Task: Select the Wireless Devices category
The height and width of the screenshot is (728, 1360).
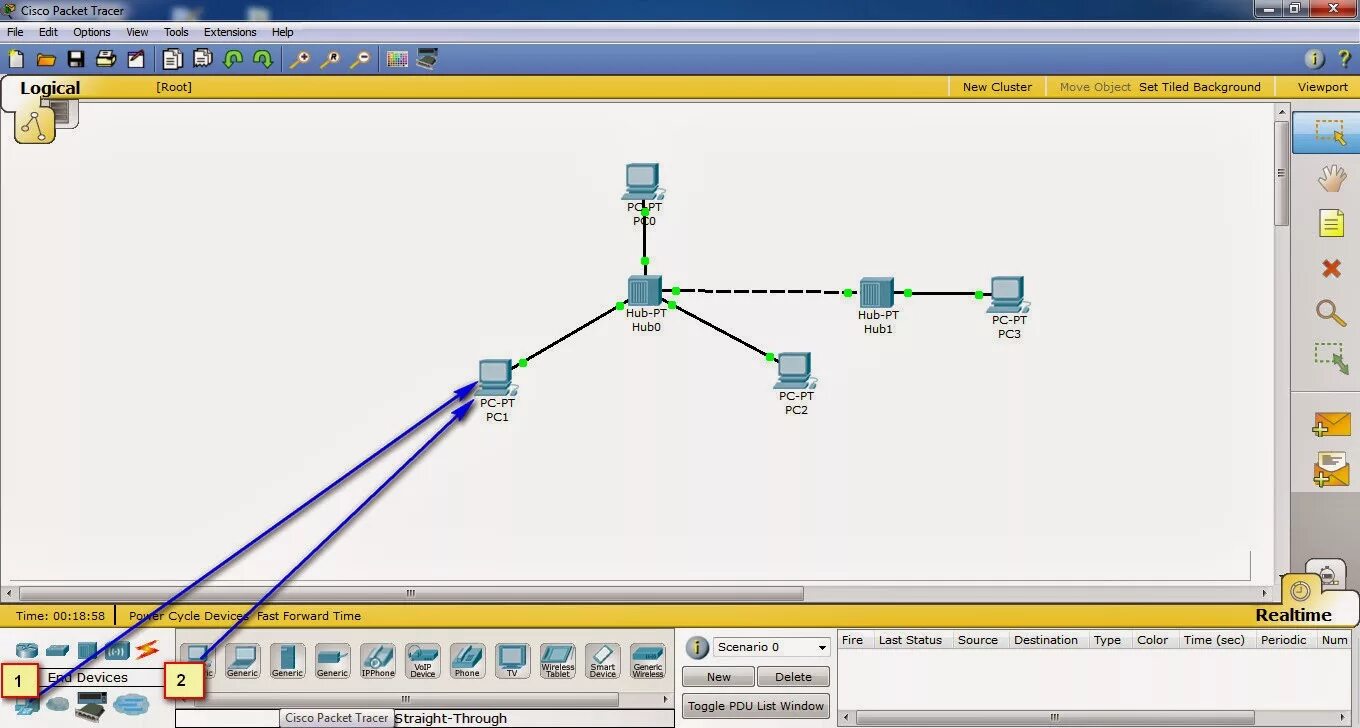Action: click(117, 650)
